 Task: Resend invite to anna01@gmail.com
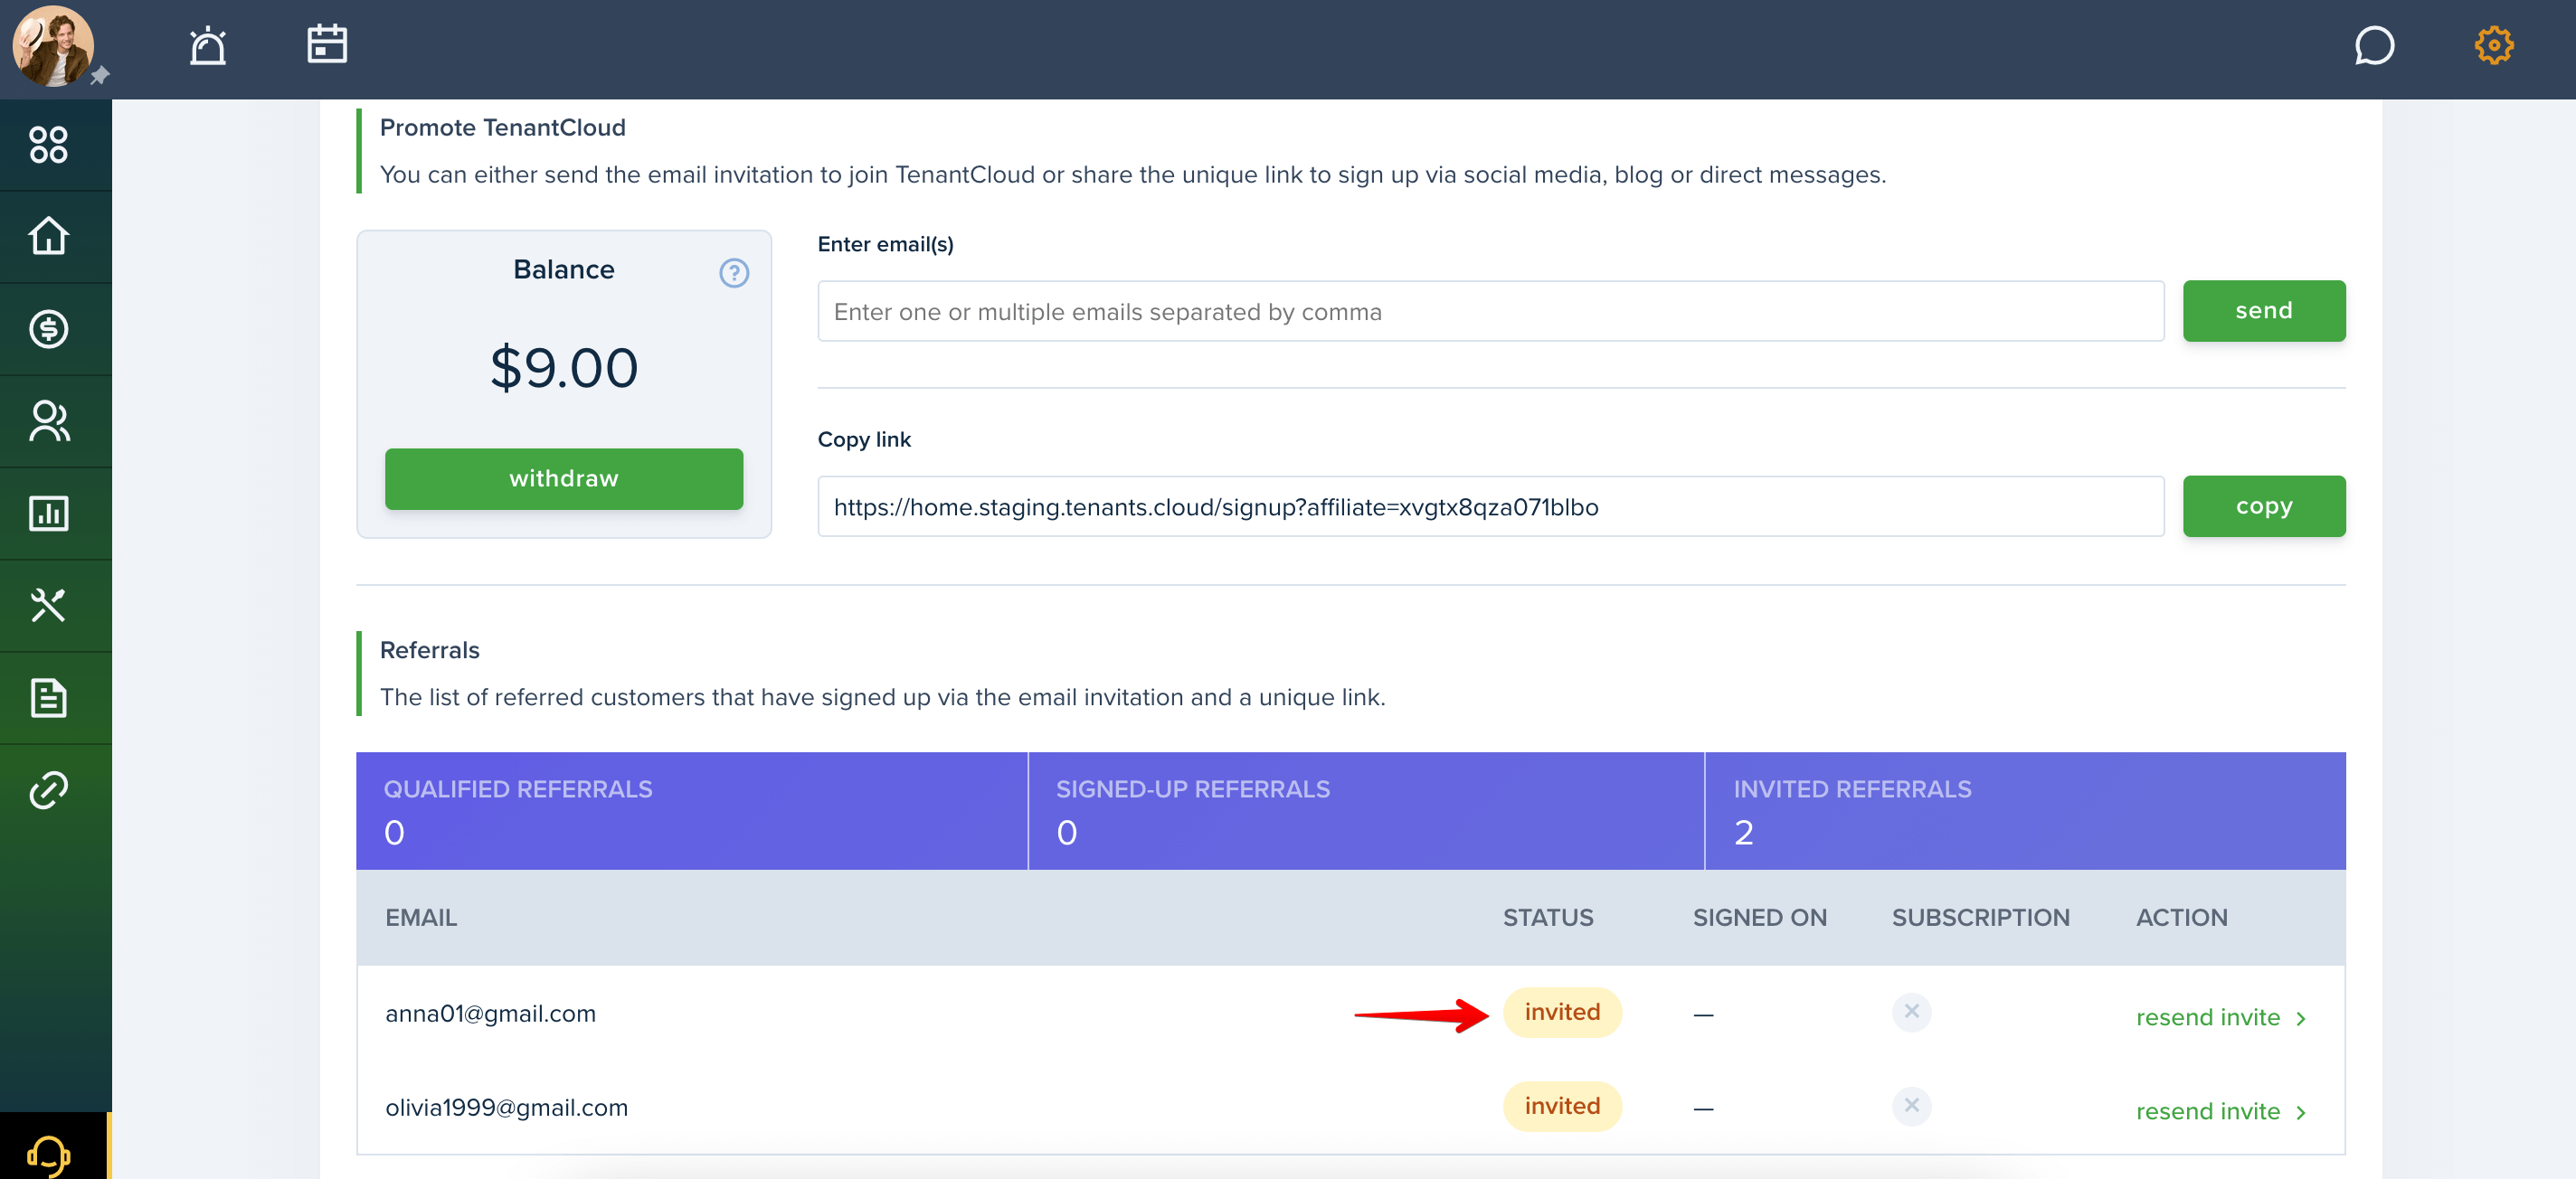click(2221, 1017)
